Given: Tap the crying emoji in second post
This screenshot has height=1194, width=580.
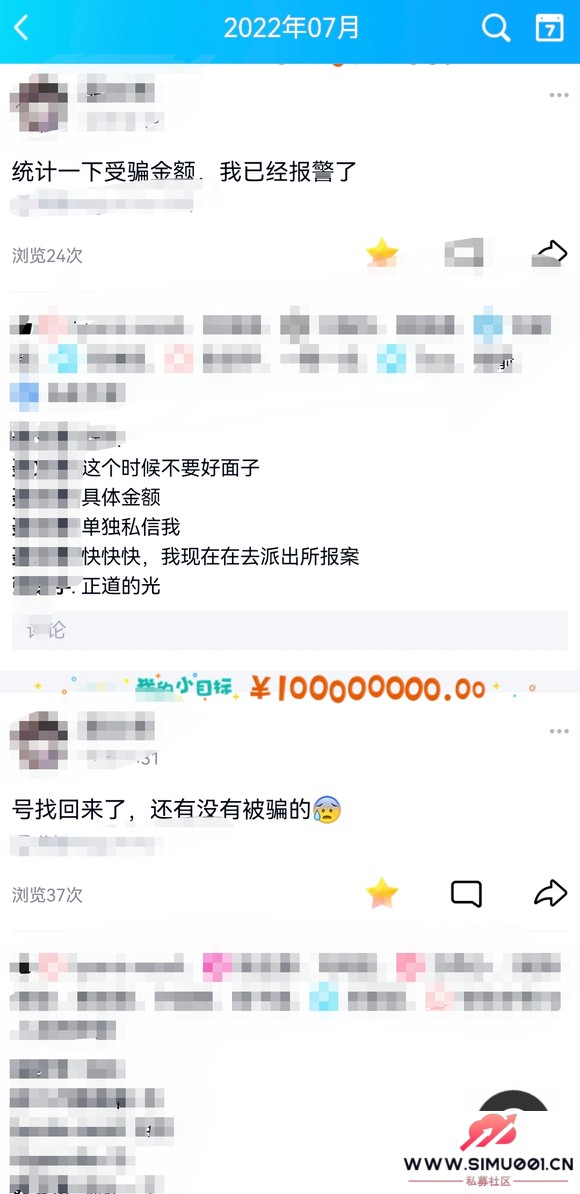Looking at the screenshot, I should [327, 809].
